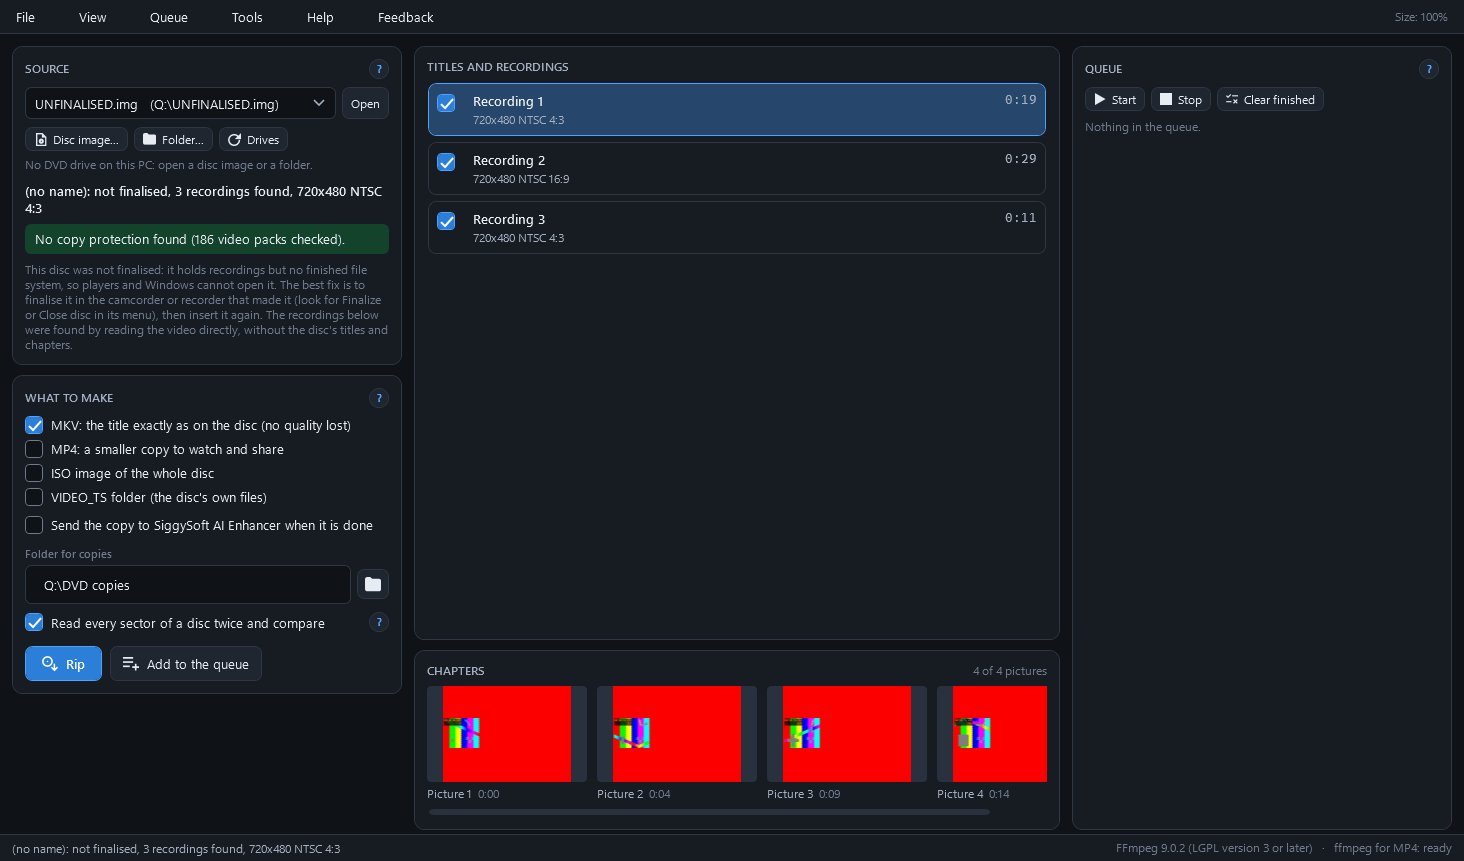Image resolution: width=1464 pixels, height=861 pixels.
Task: Browse for the copies folder
Action: coord(373,585)
